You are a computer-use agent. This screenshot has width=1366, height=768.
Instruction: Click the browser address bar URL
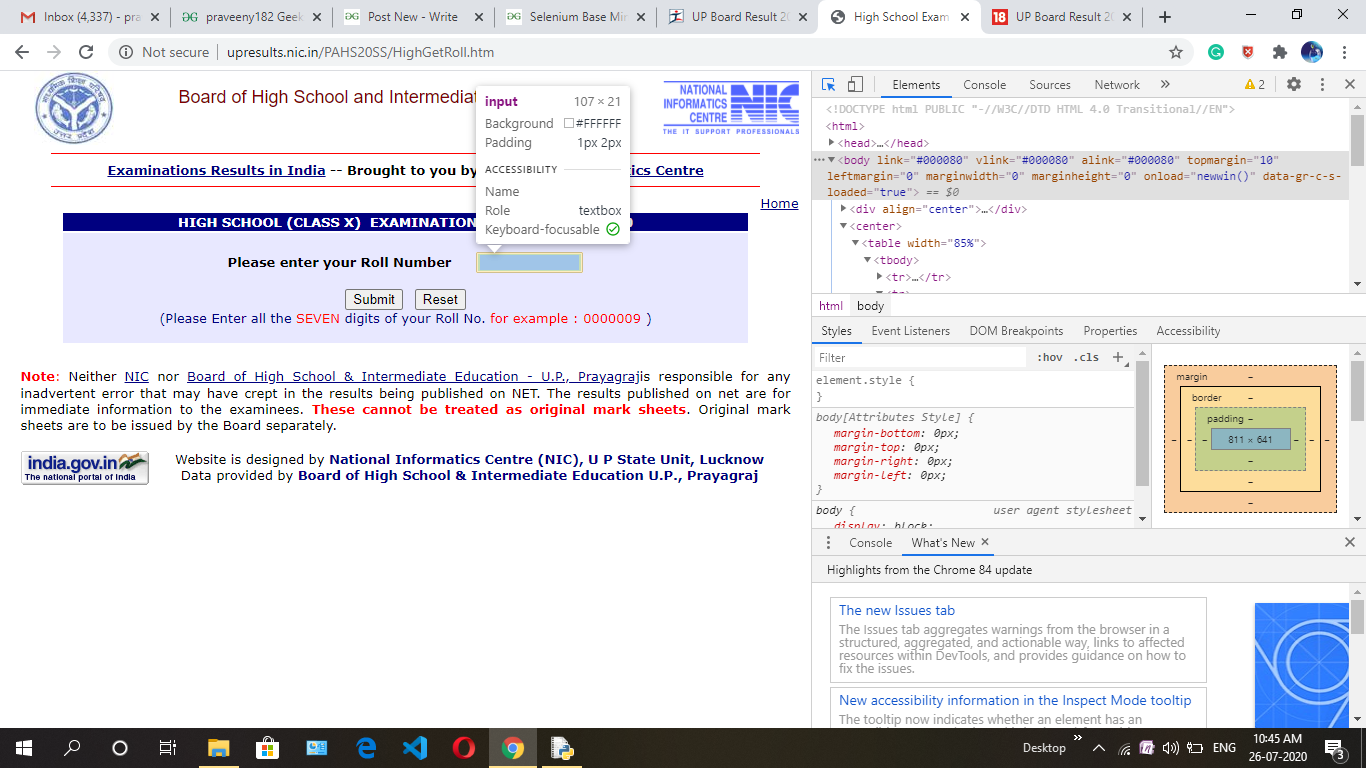click(361, 52)
